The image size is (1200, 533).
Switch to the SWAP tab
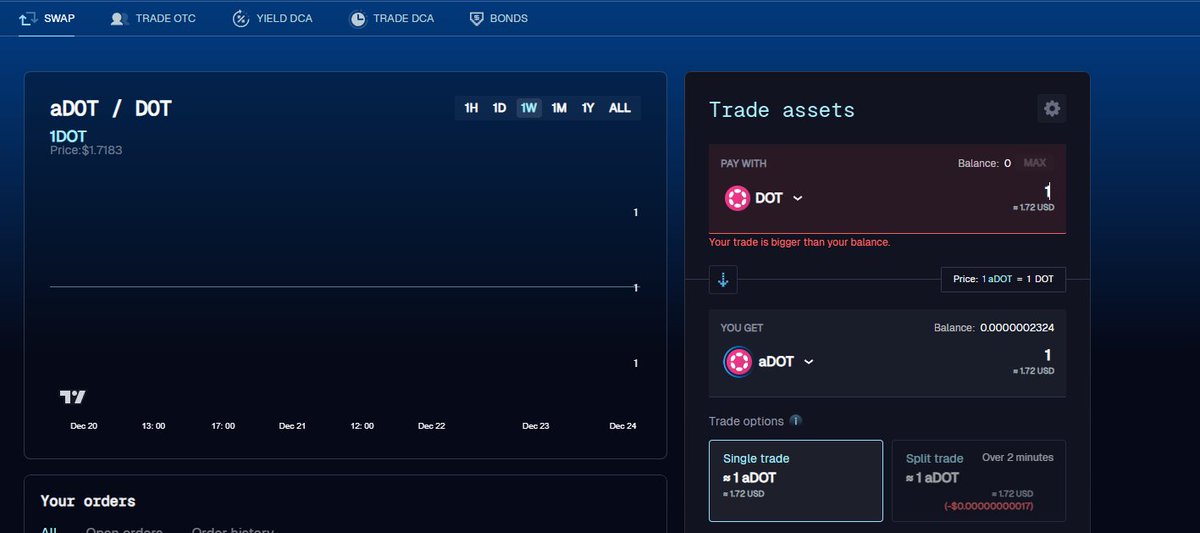(x=47, y=19)
